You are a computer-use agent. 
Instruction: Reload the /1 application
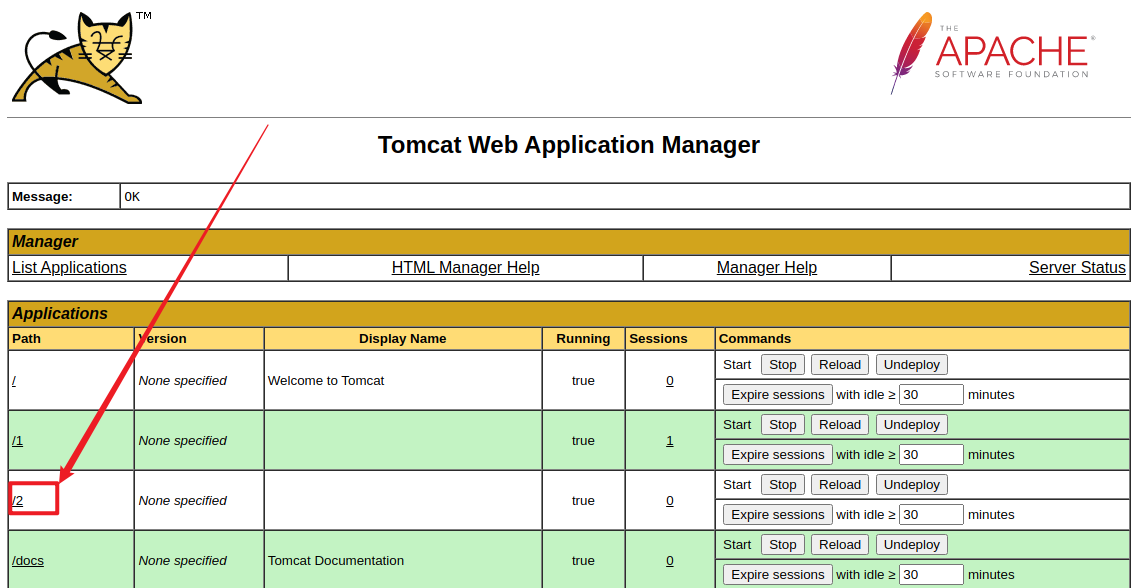(840, 425)
